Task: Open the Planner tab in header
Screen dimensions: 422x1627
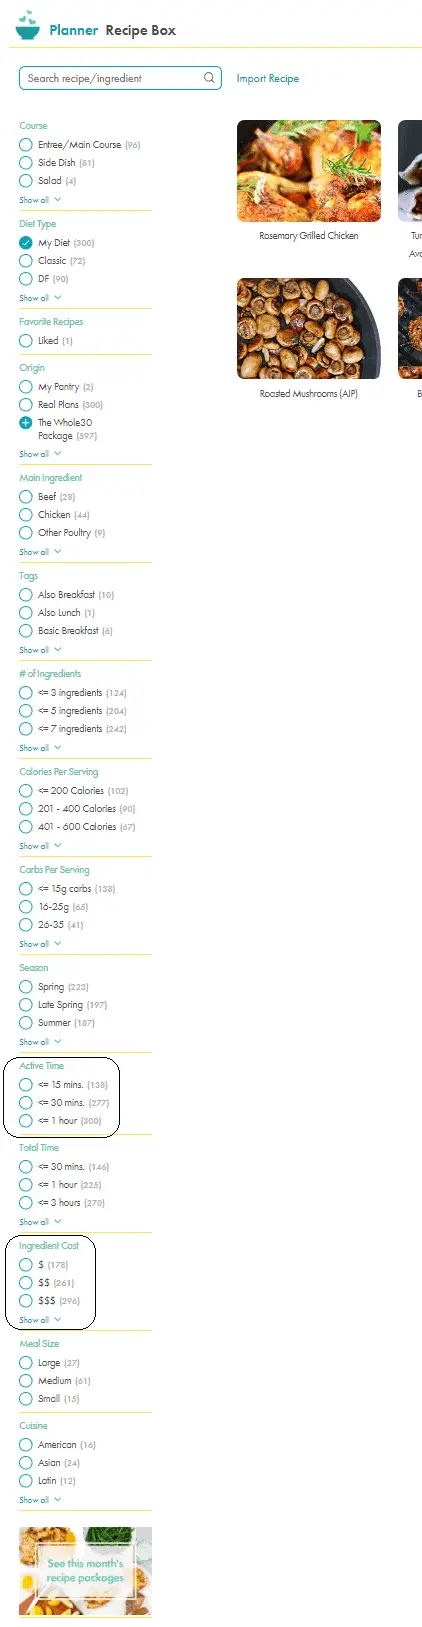Action: coord(74,30)
